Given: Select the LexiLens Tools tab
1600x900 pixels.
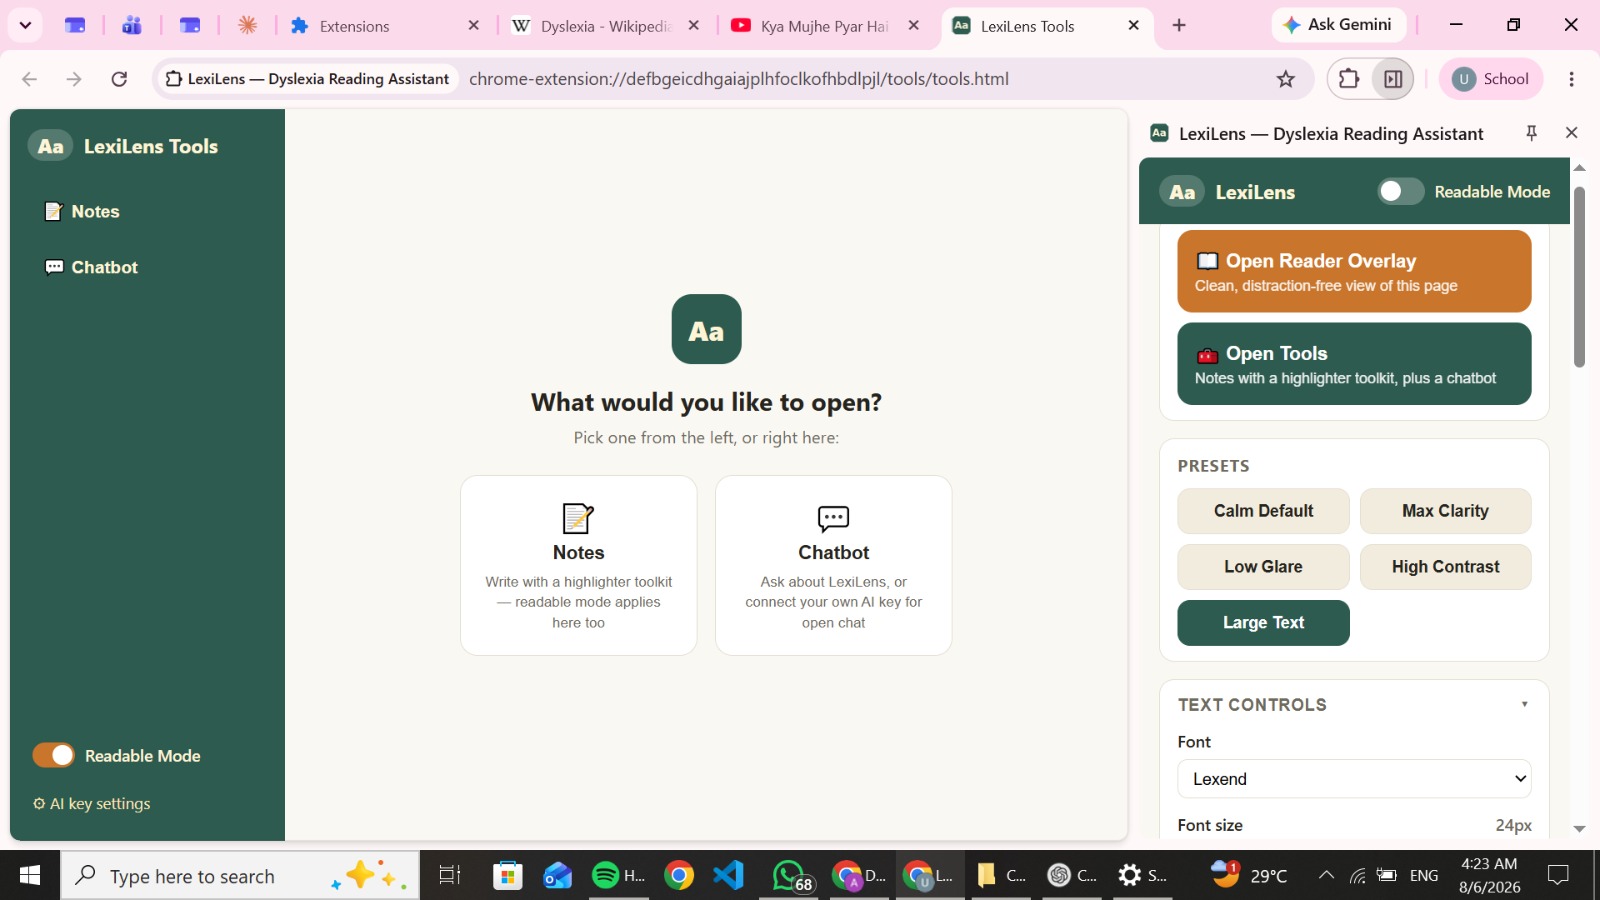Looking at the screenshot, I should (x=1045, y=26).
